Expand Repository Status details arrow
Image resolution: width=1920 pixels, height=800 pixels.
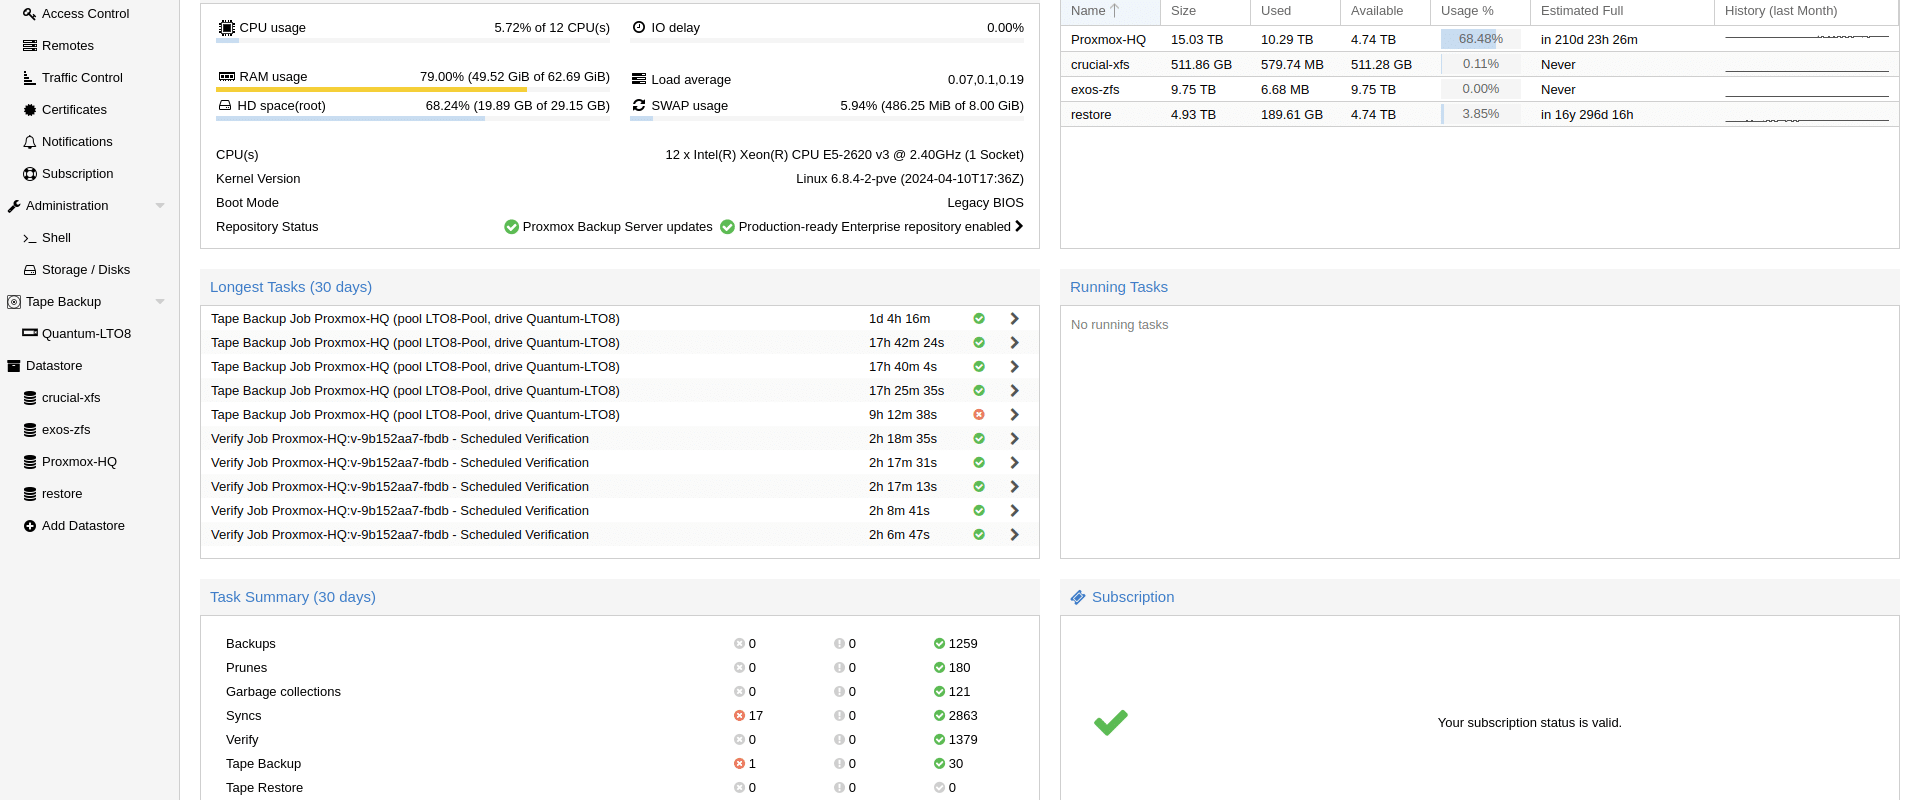pos(1019,226)
